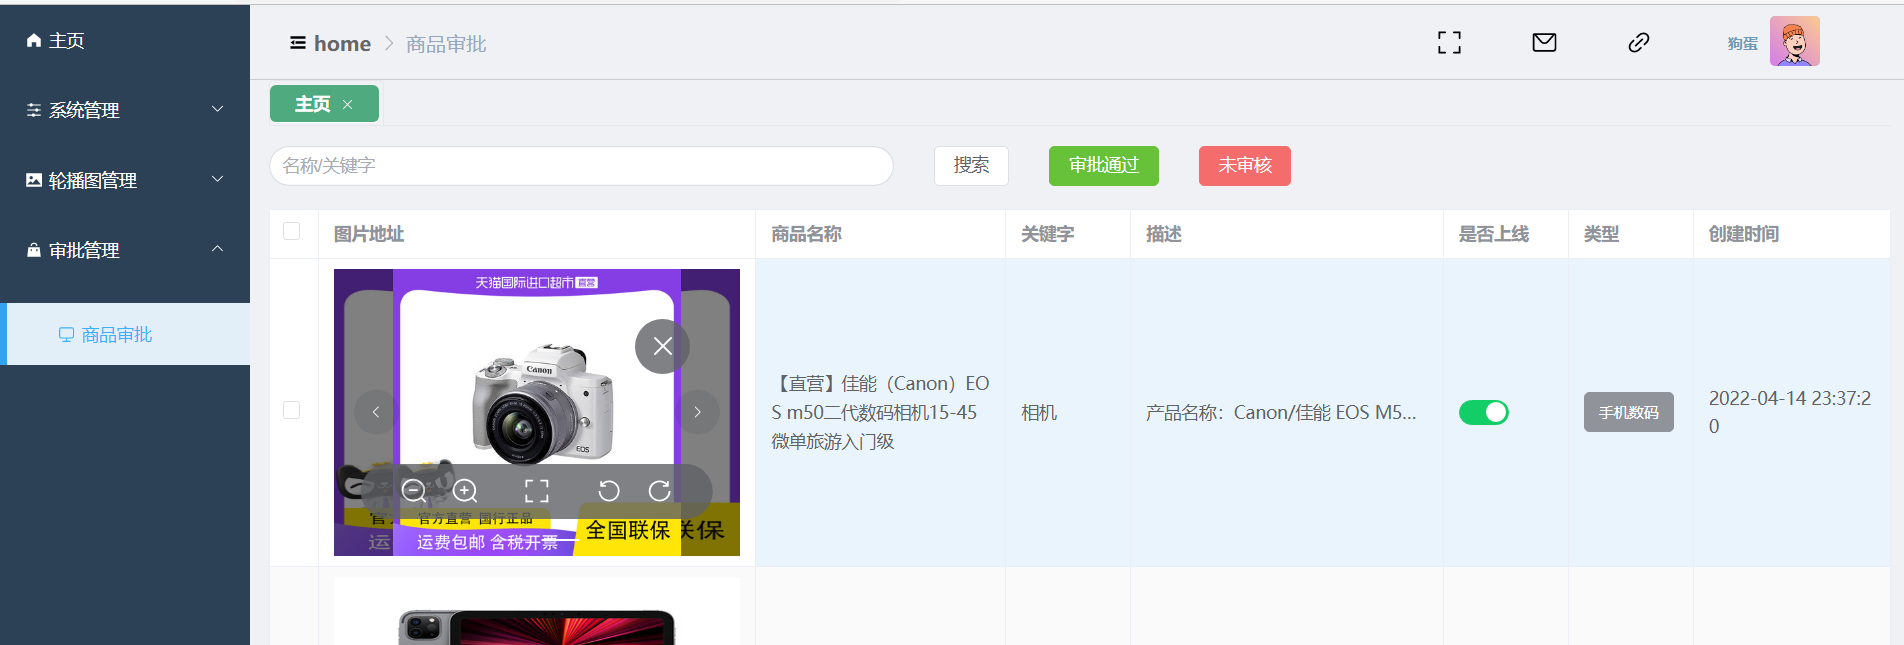Close the 主页 tab with its X
This screenshot has width=1904, height=645.
348,104
